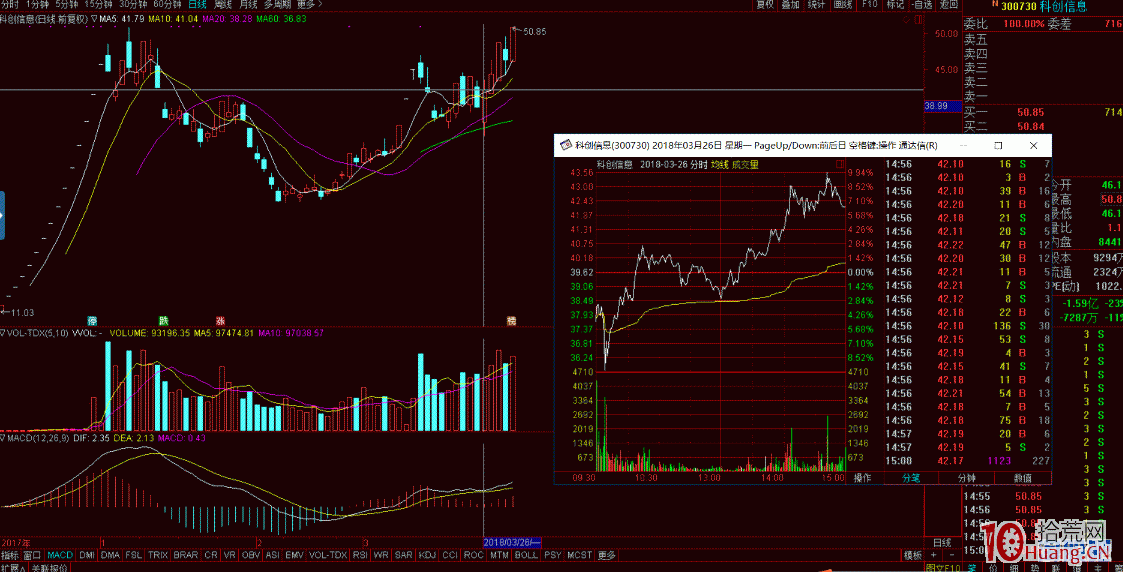Image resolution: width=1123 pixels, height=572 pixels.
Task: Expand the 更多 periods menu at top
Action: coord(309,4)
